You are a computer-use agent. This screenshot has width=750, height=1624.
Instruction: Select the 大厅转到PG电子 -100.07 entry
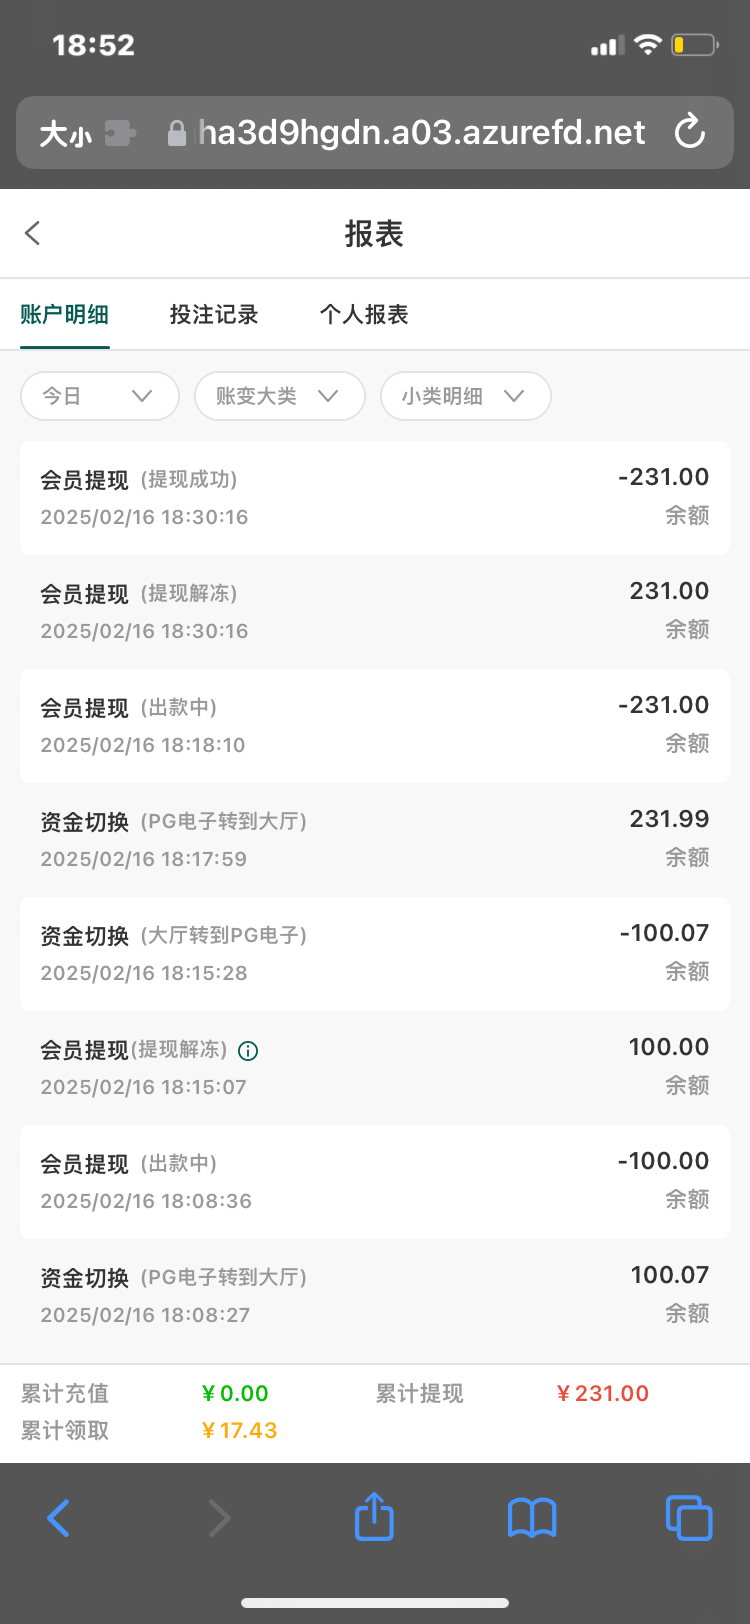click(x=374, y=954)
